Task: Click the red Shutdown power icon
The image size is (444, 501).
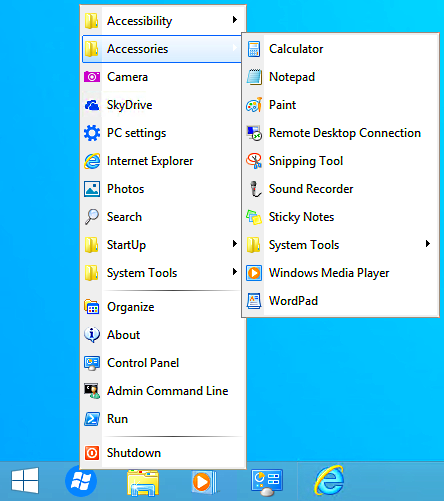Action: coord(92,453)
